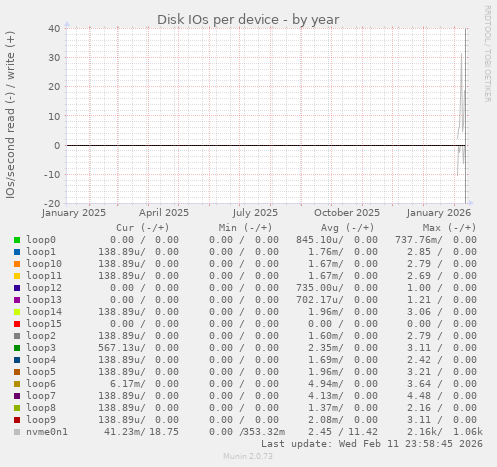Select the loop5 legend label

coord(41,372)
